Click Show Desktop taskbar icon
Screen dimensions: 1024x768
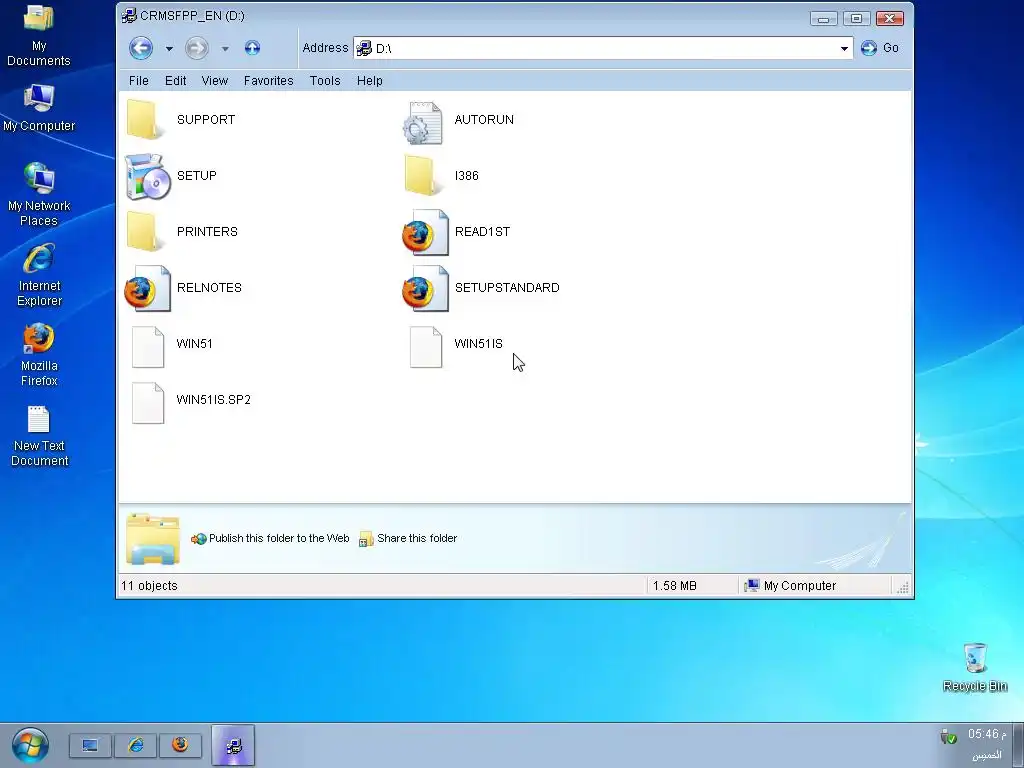coord(90,745)
